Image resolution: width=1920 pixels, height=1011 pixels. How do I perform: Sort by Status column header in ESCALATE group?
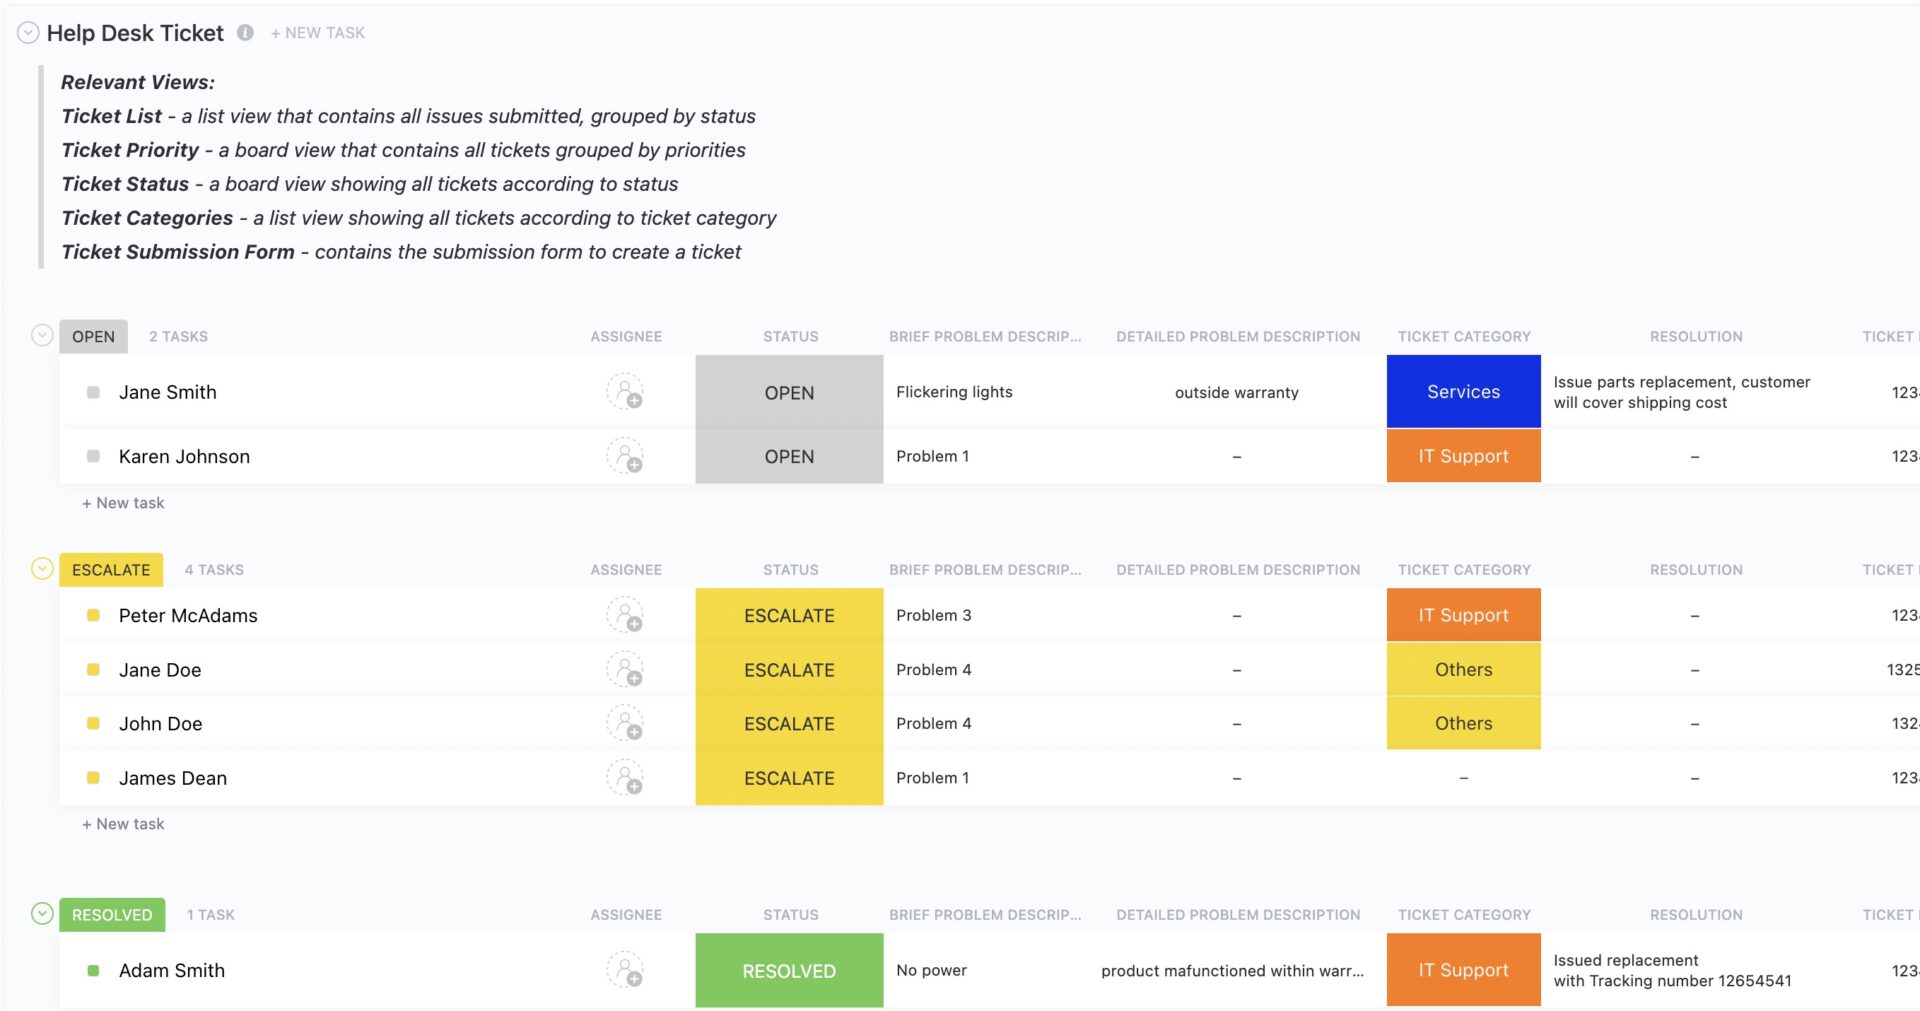pyautogui.click(x=790, y=570)
